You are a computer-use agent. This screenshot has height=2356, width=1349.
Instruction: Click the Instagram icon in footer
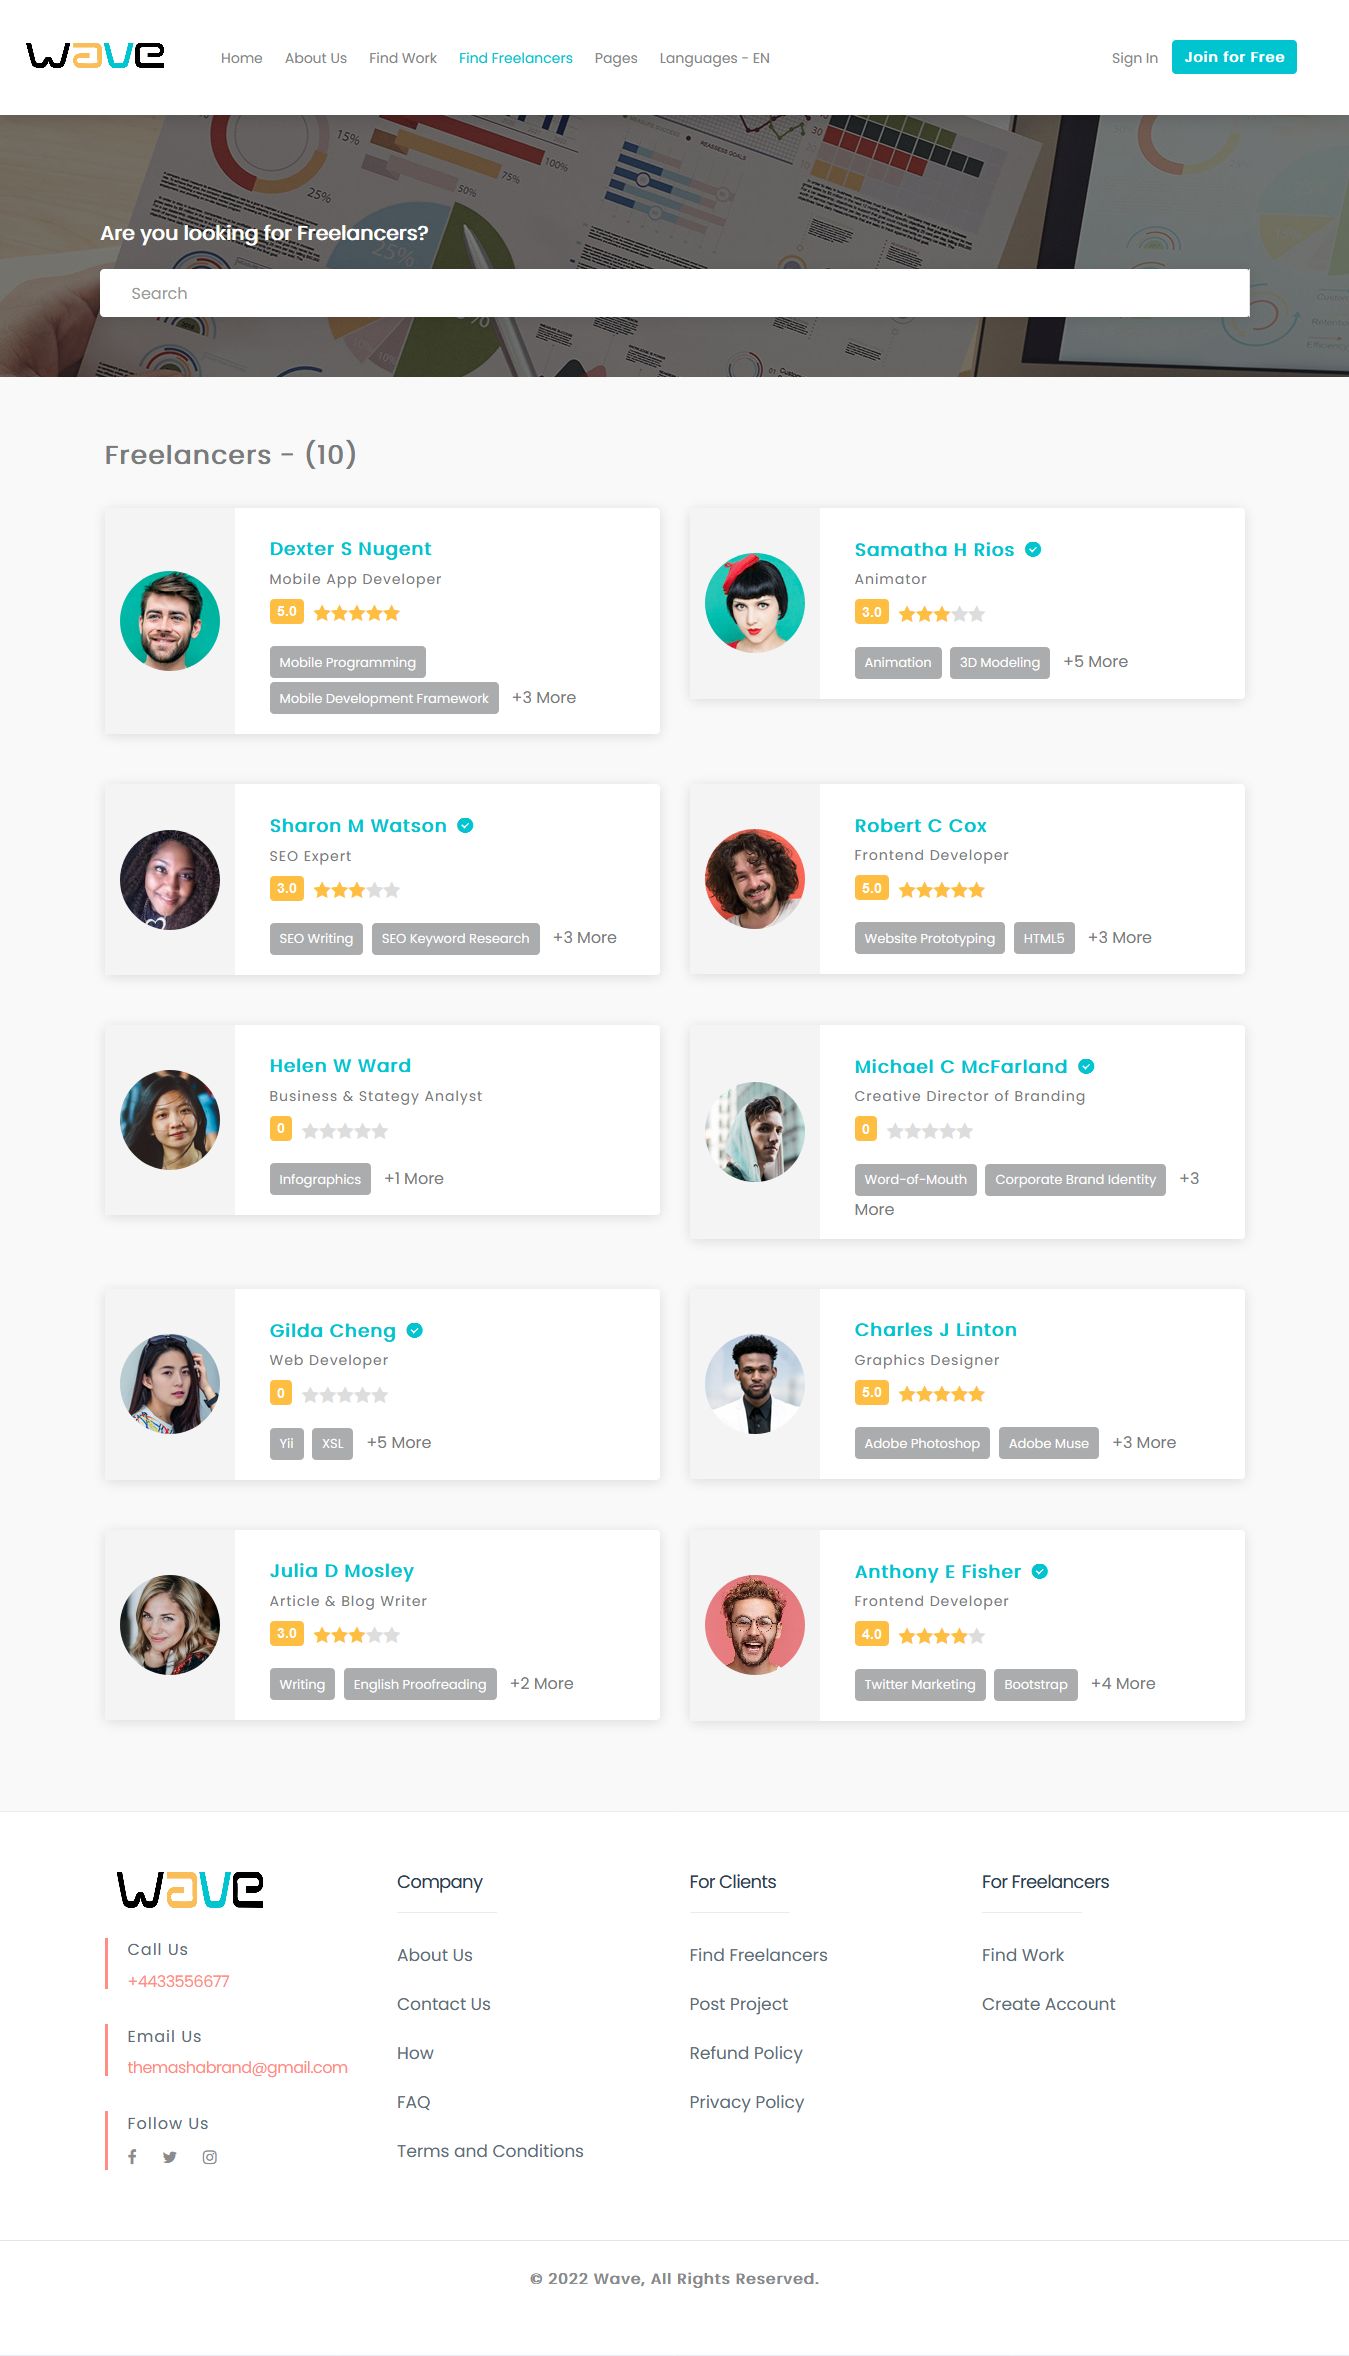pyautogui.click(x=210, y=2157)
